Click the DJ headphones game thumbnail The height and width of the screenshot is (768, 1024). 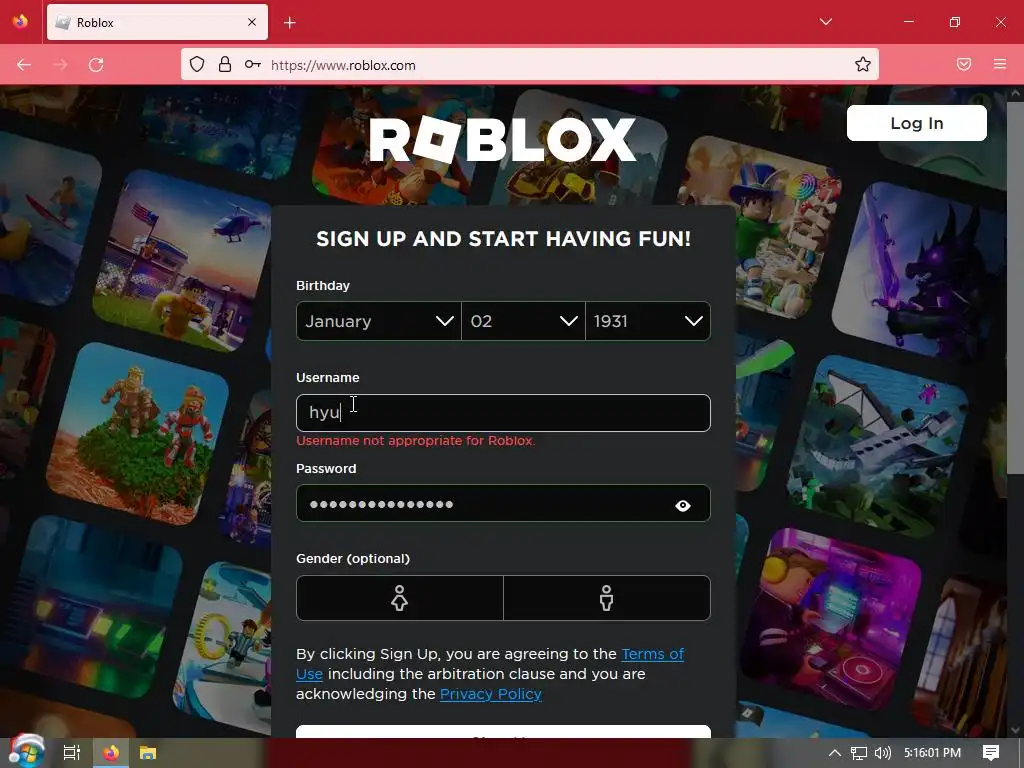(829, 620)
